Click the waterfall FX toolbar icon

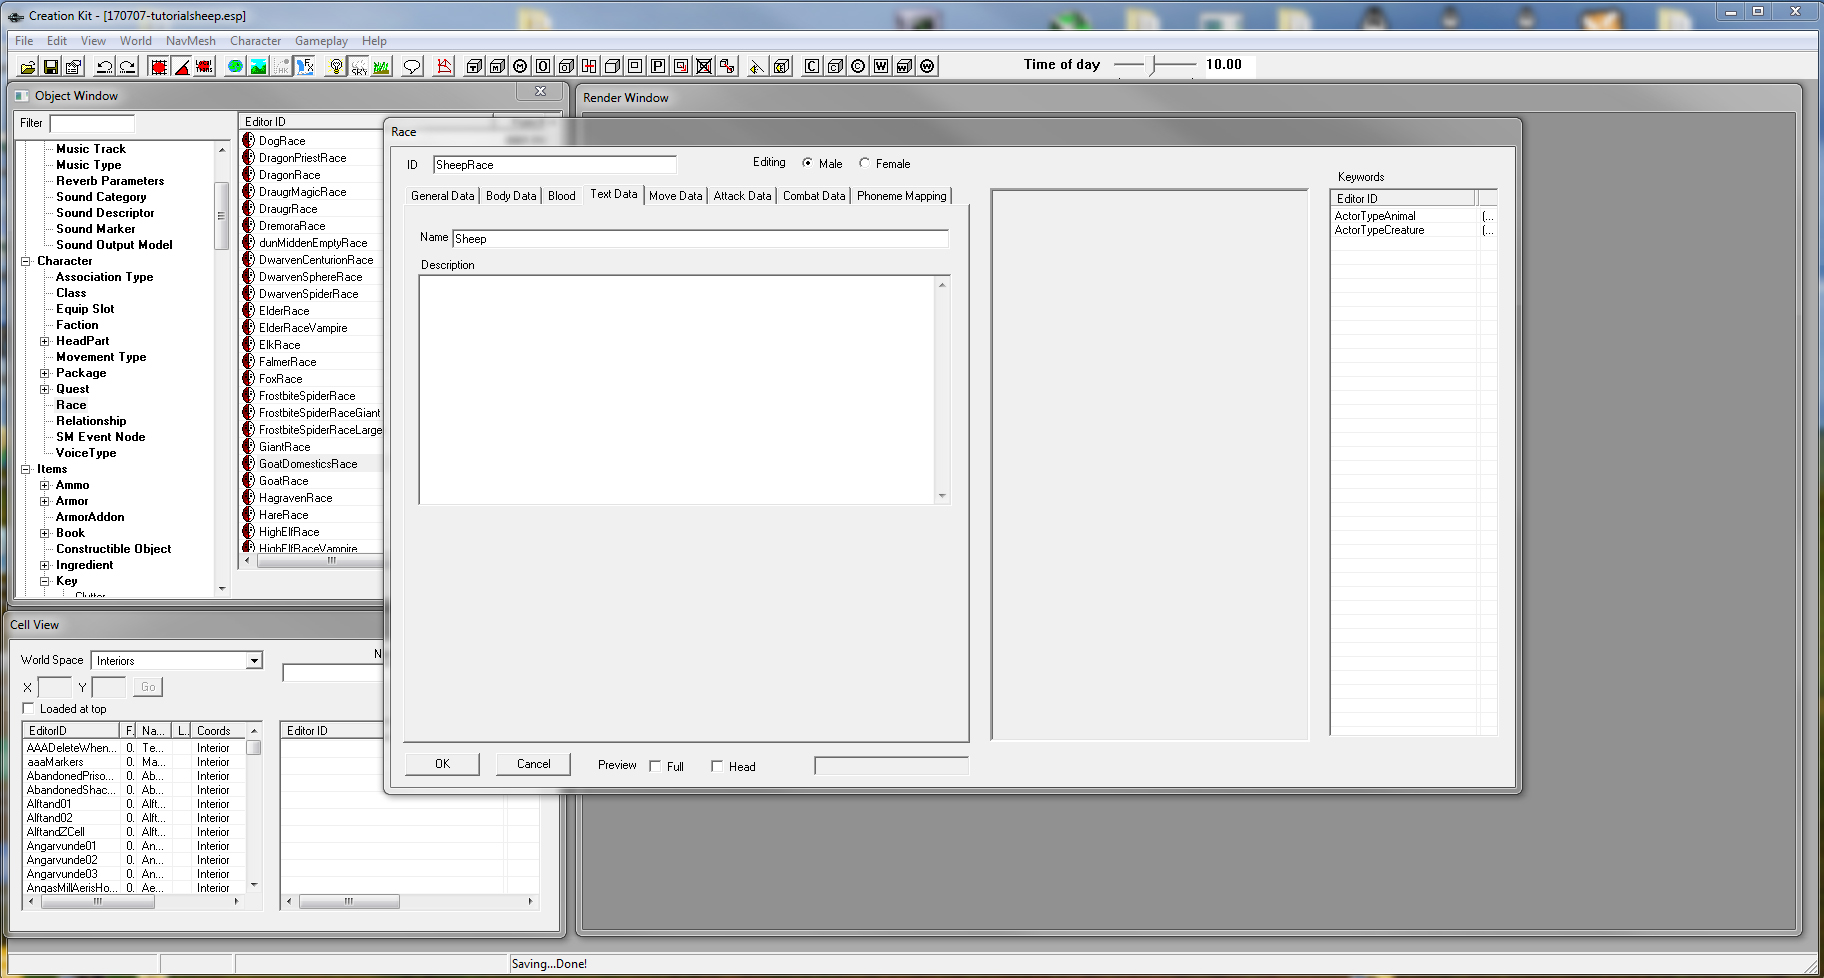point(305,67)
